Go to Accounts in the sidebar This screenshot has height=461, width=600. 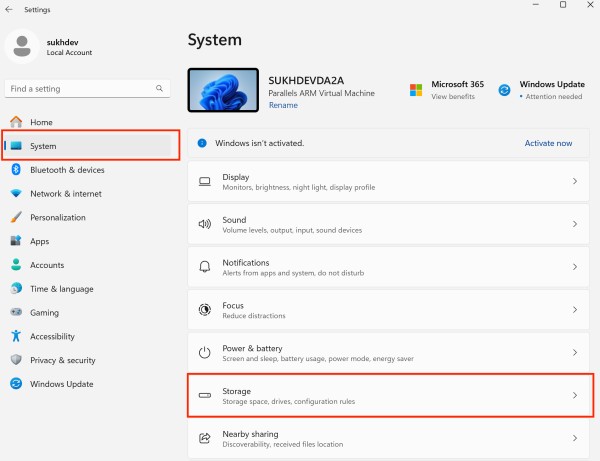[47, 265]
